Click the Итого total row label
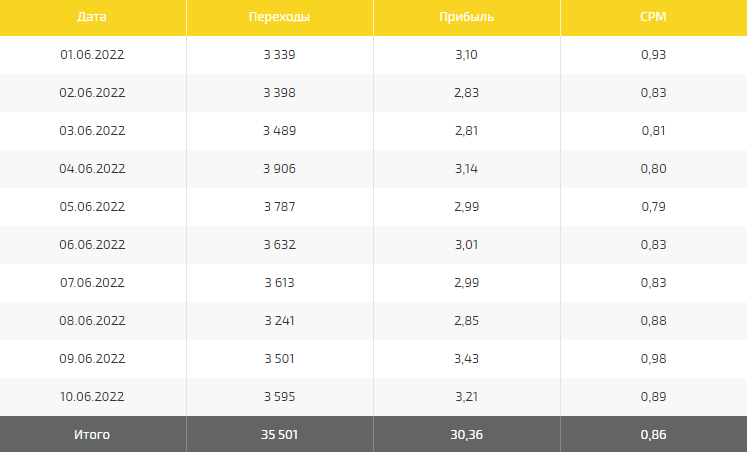This screenshot has width=747, height=452. click(x=92, y=434)
